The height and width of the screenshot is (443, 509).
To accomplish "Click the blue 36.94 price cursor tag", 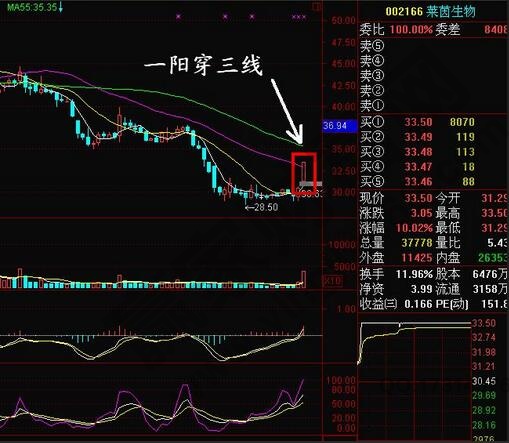I will [339, 126].
